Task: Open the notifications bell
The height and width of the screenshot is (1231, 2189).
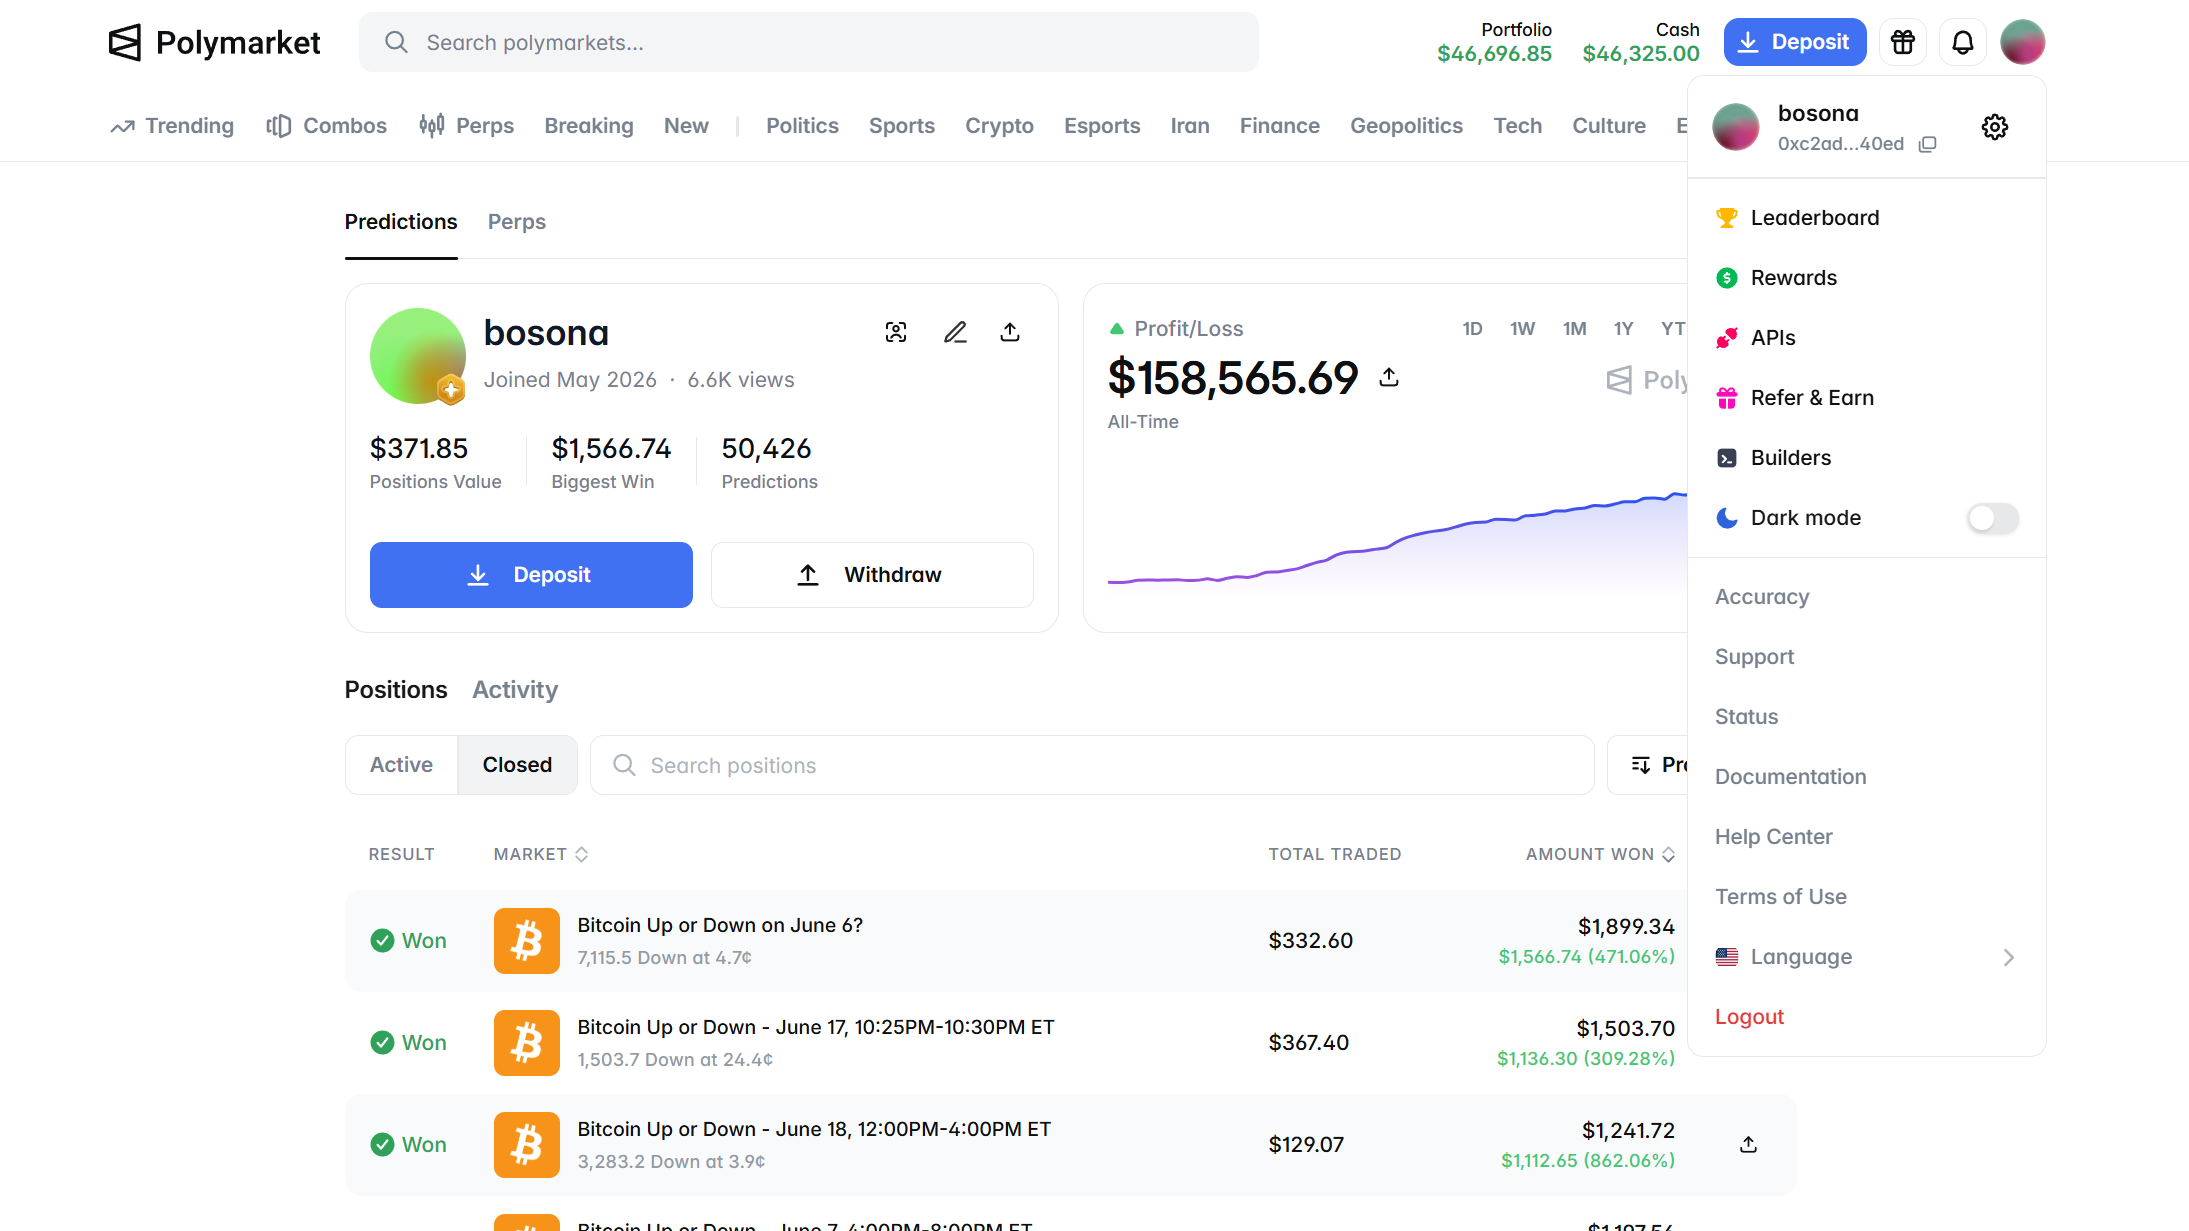Action: click(1962, 42)
